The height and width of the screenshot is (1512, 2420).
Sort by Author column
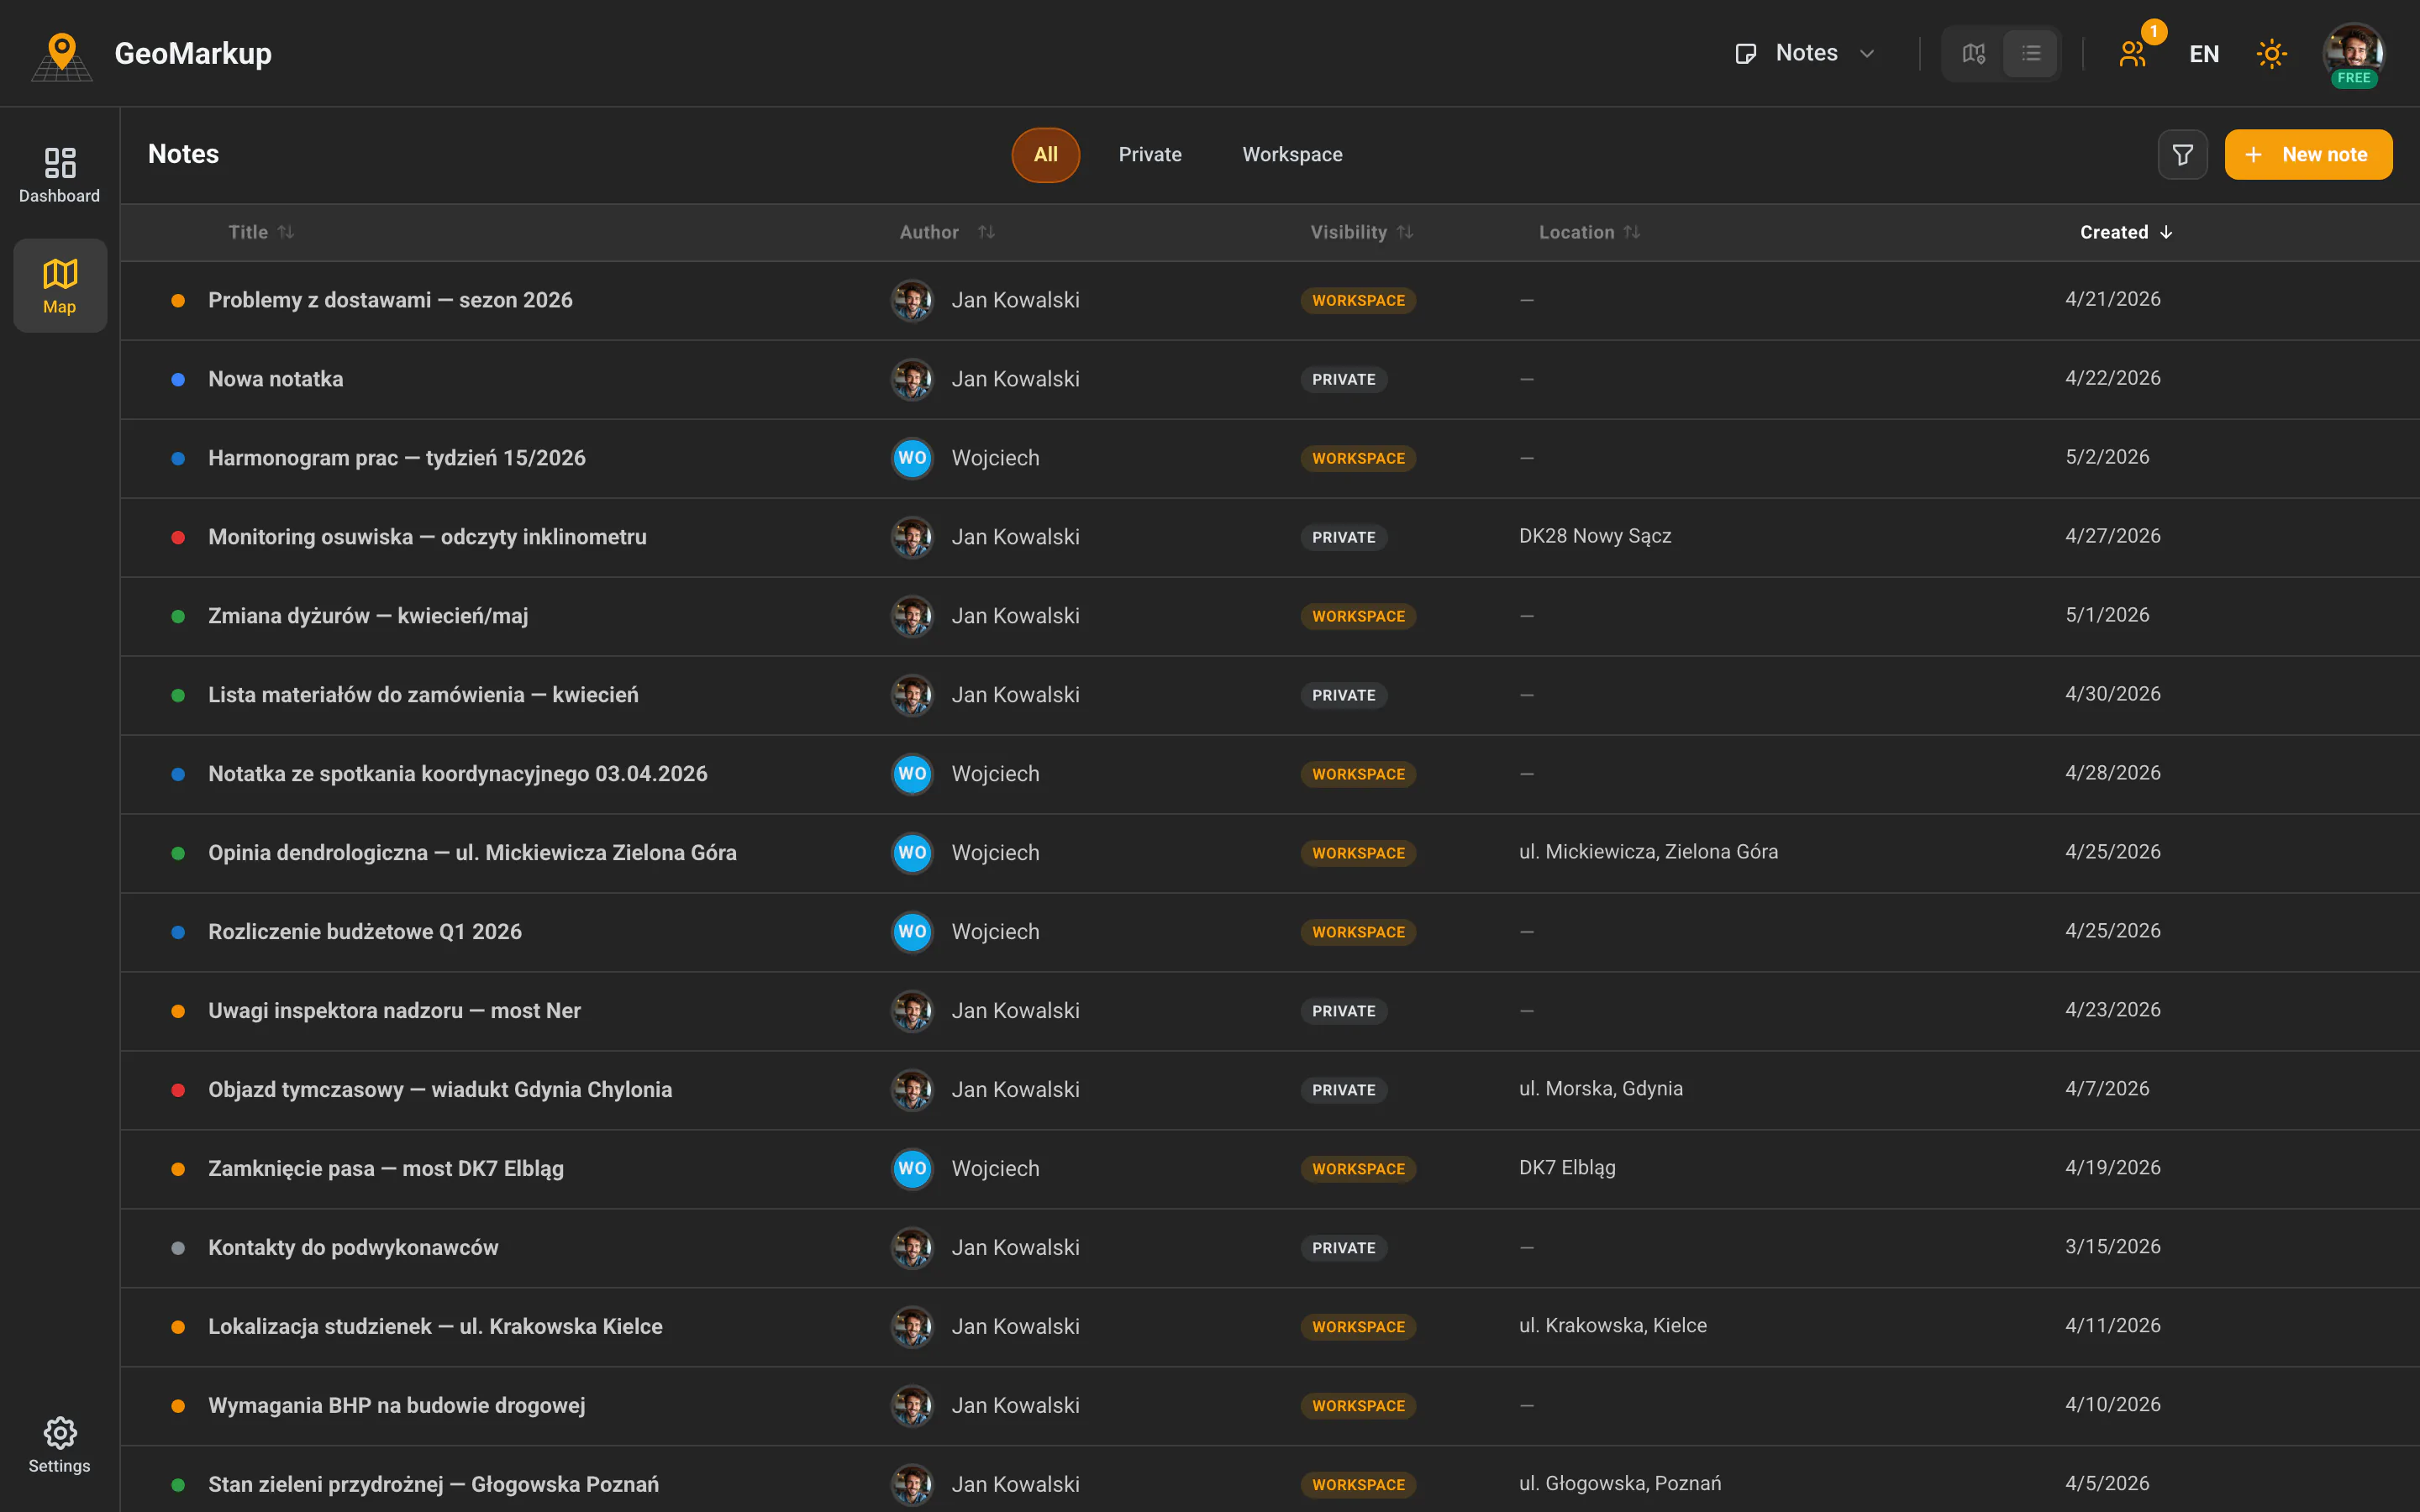(947, 232)
